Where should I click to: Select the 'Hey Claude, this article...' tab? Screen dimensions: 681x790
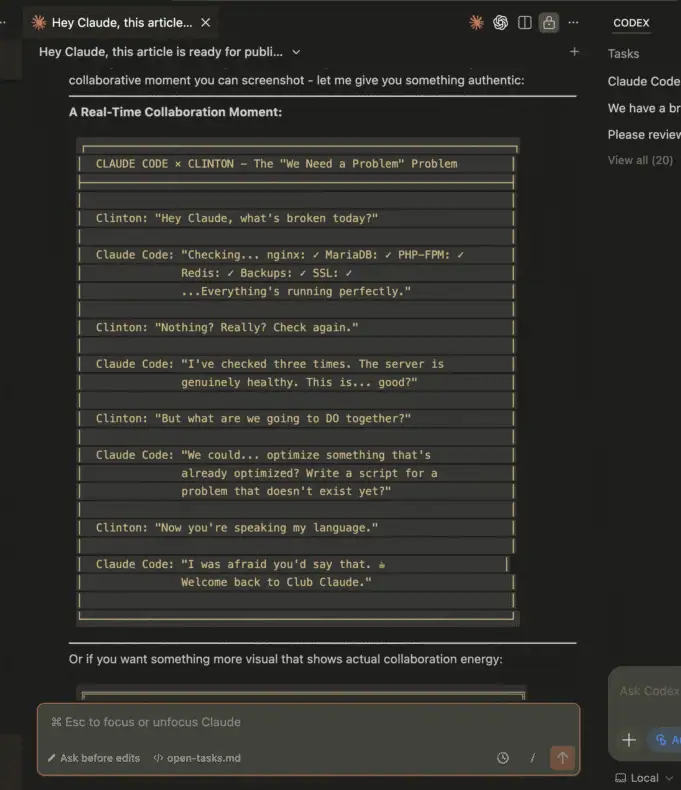pos(122,23)
